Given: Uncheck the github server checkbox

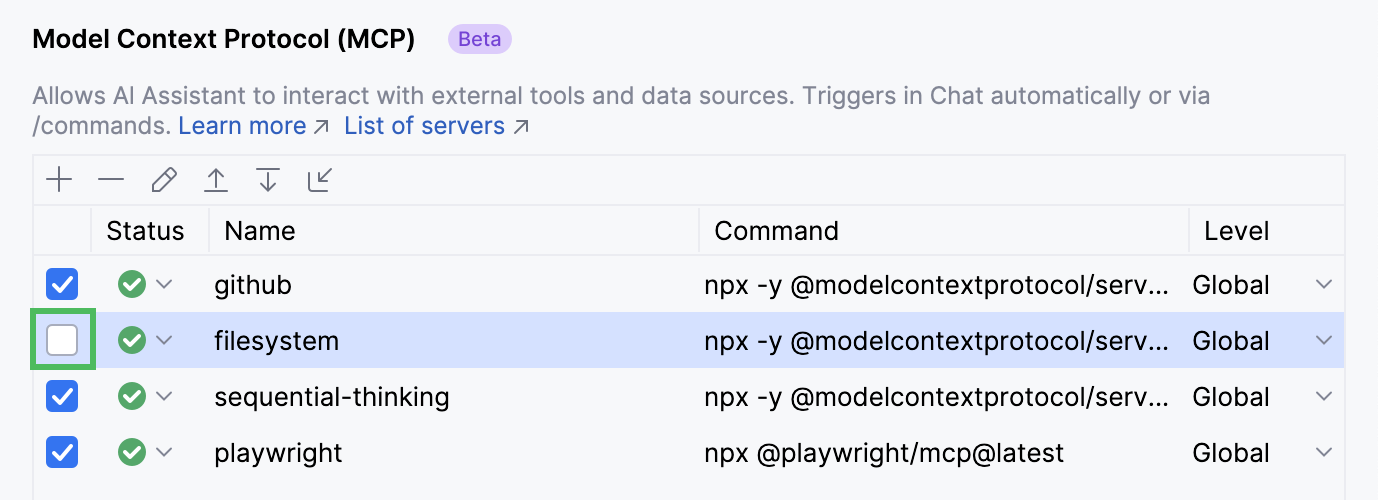Looking at the screenshot, I should click(63, 285).
